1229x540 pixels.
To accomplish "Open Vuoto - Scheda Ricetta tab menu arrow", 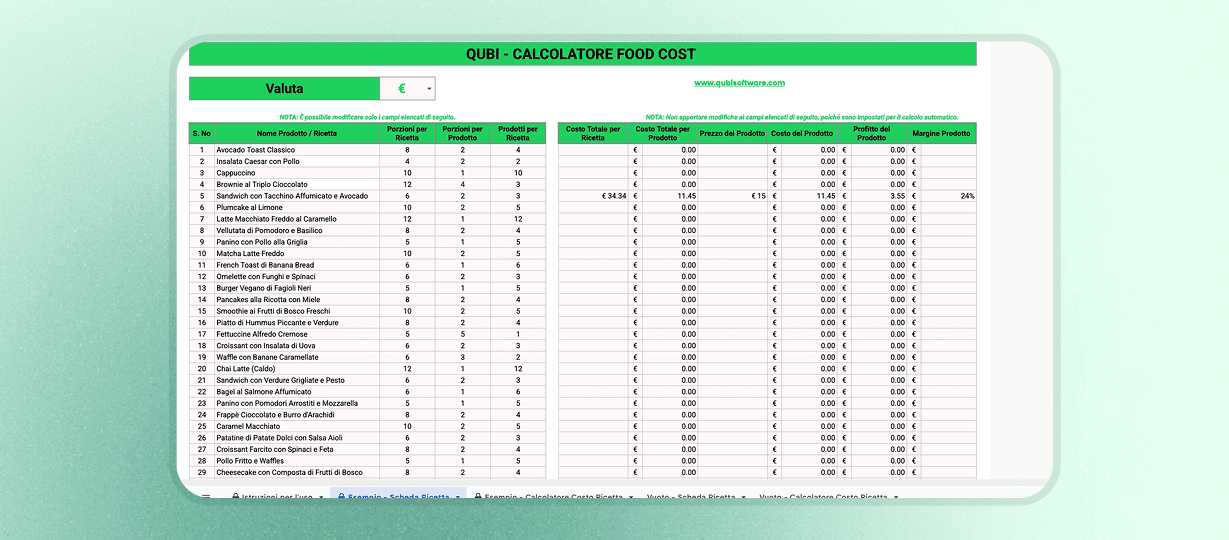I will (x=743, y=496).
